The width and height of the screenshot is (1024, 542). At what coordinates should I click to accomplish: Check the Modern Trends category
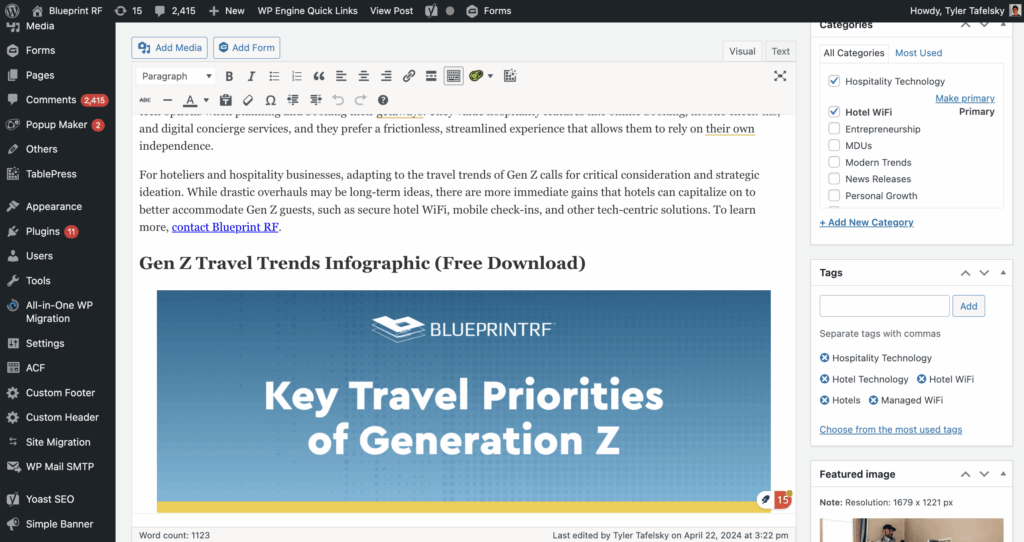[834, 162]
